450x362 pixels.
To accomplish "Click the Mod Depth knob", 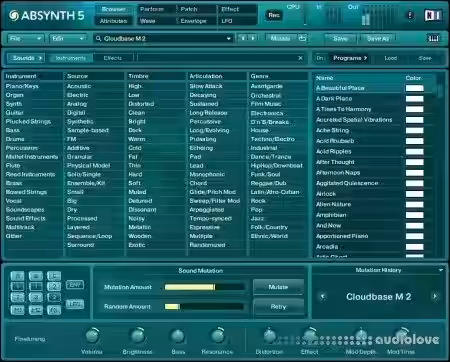I will [360, 335].
